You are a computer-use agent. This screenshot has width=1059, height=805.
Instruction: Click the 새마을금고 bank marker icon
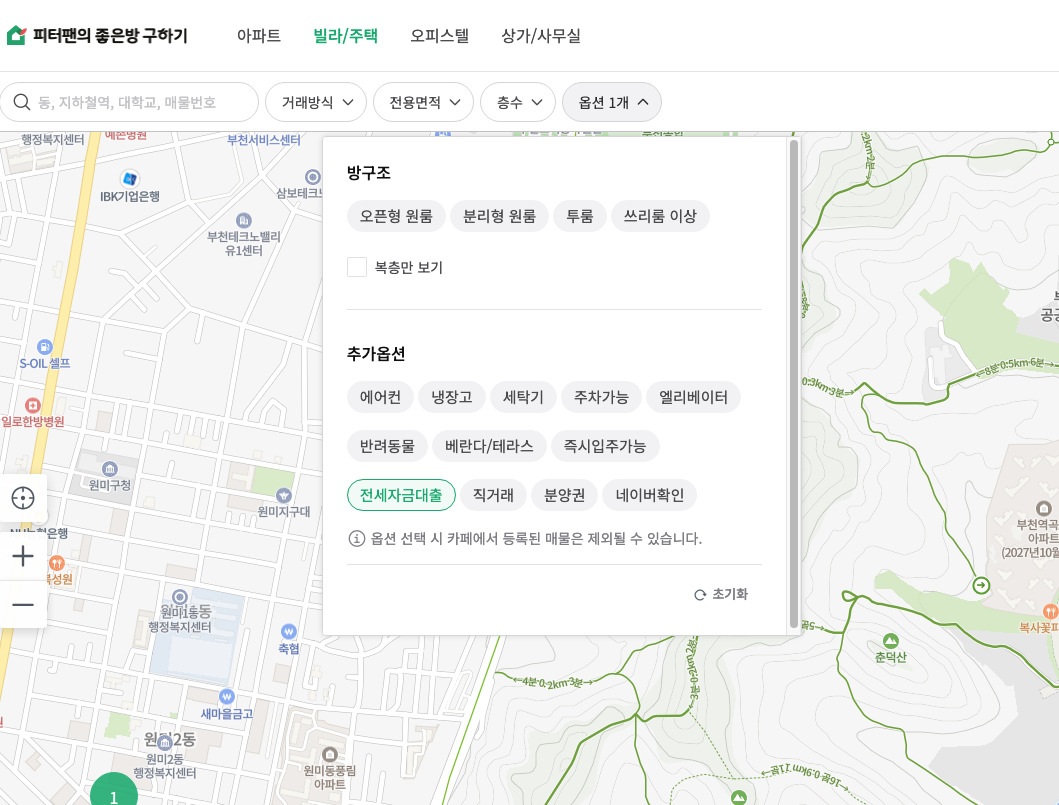[227, 696]
